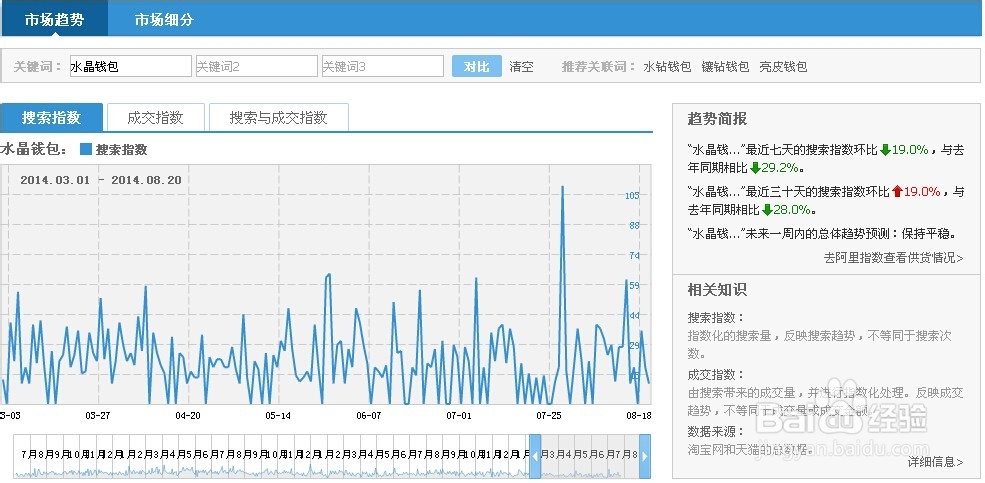The image size is (985, 483).
Task: Open the 市场细分 tab
Action: coord(164,19)
